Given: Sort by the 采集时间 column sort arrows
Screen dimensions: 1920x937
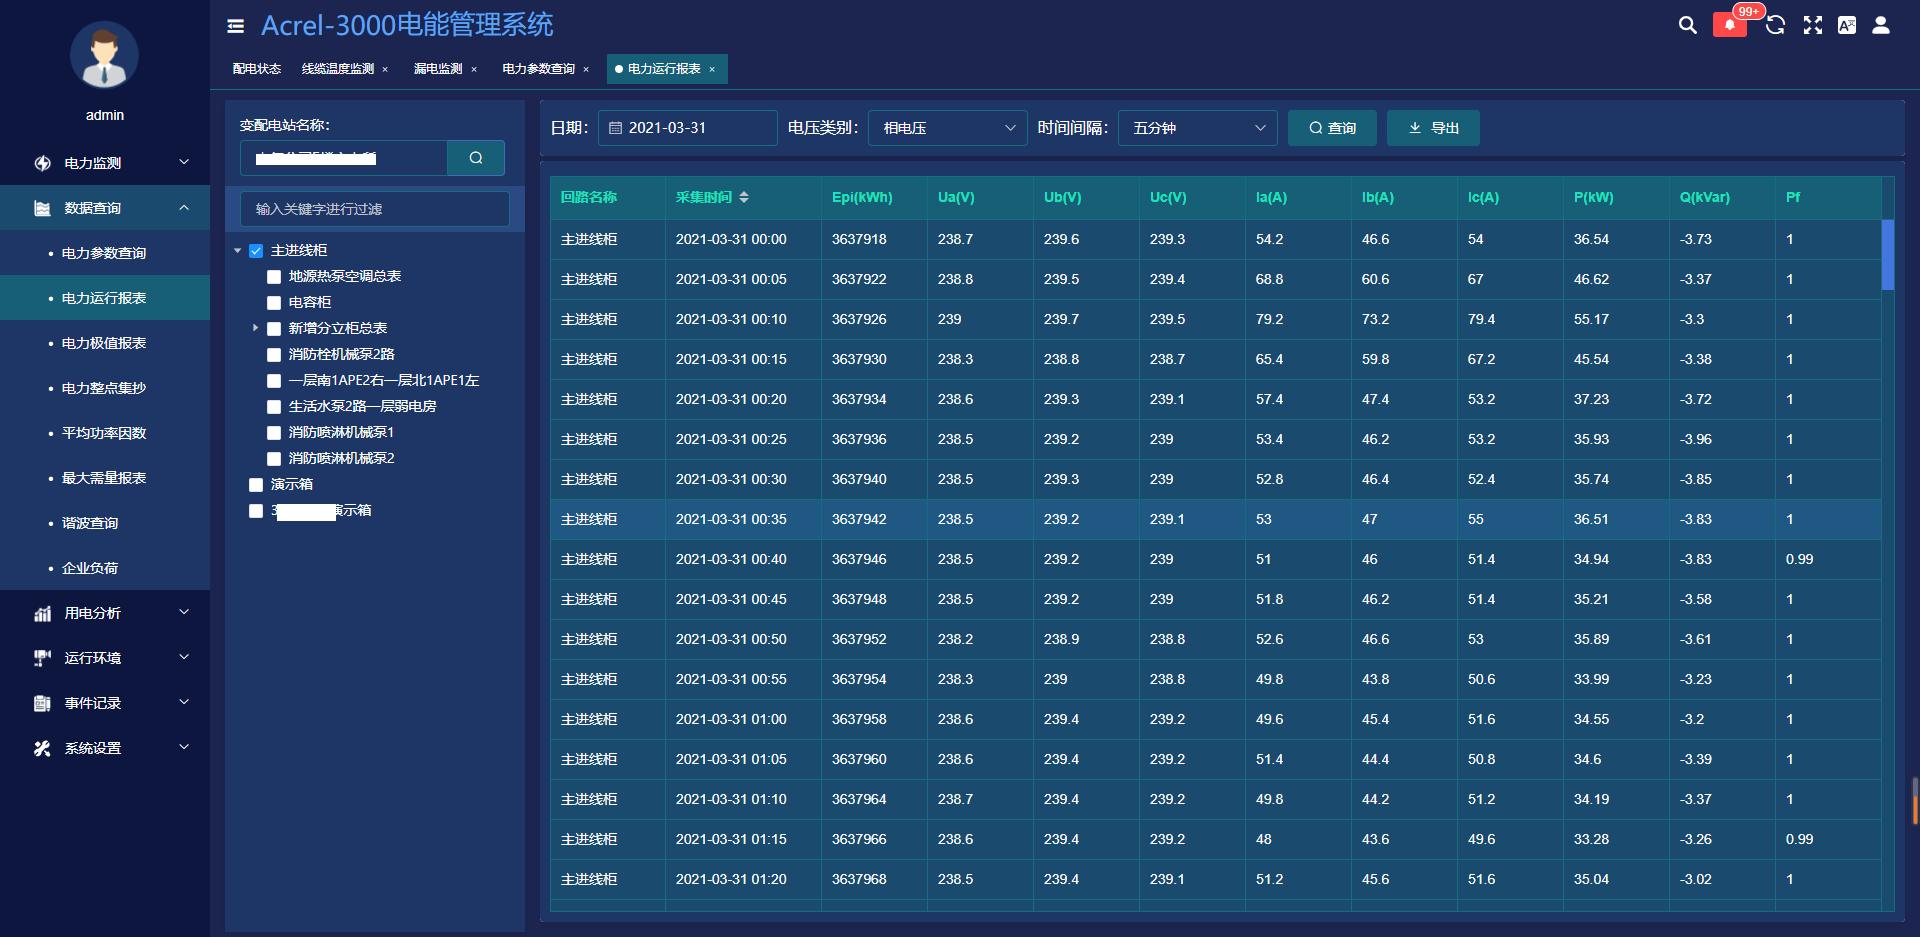Looking at the screenshot, I should (744, 198).
